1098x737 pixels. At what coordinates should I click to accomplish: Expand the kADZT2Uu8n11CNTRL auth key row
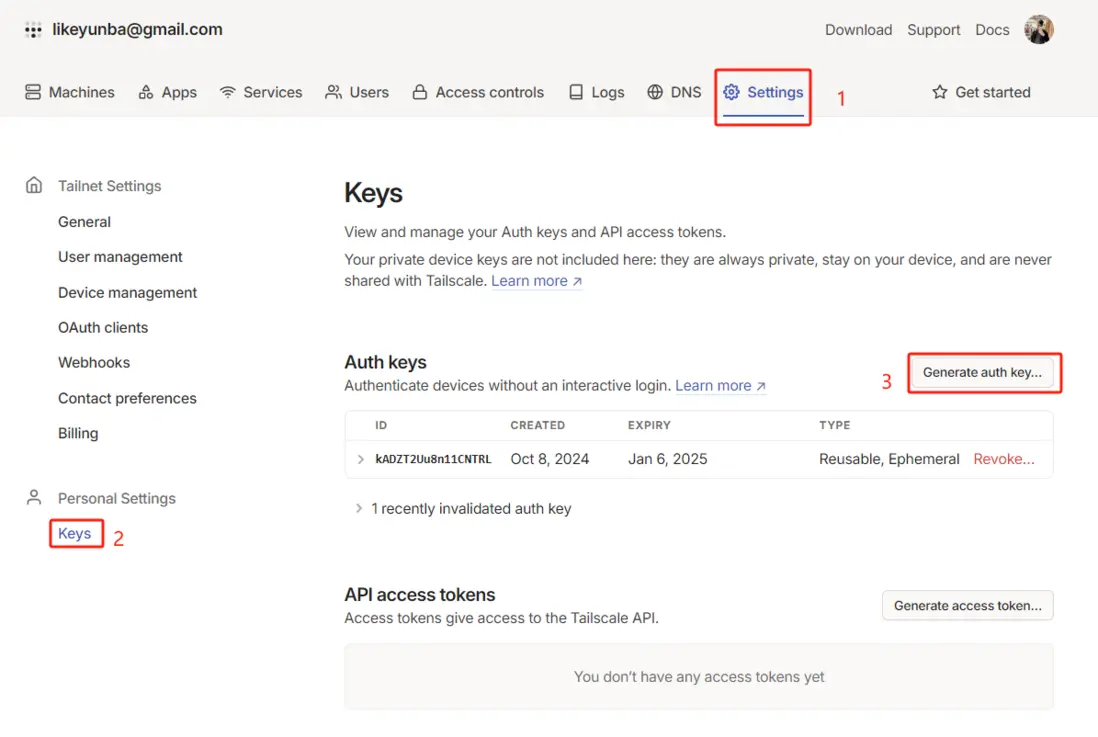[x=361, y=459]
